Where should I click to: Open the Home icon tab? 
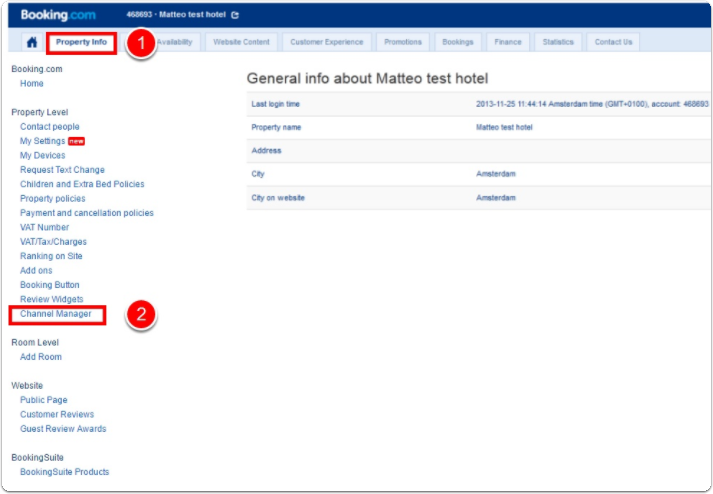32,42
